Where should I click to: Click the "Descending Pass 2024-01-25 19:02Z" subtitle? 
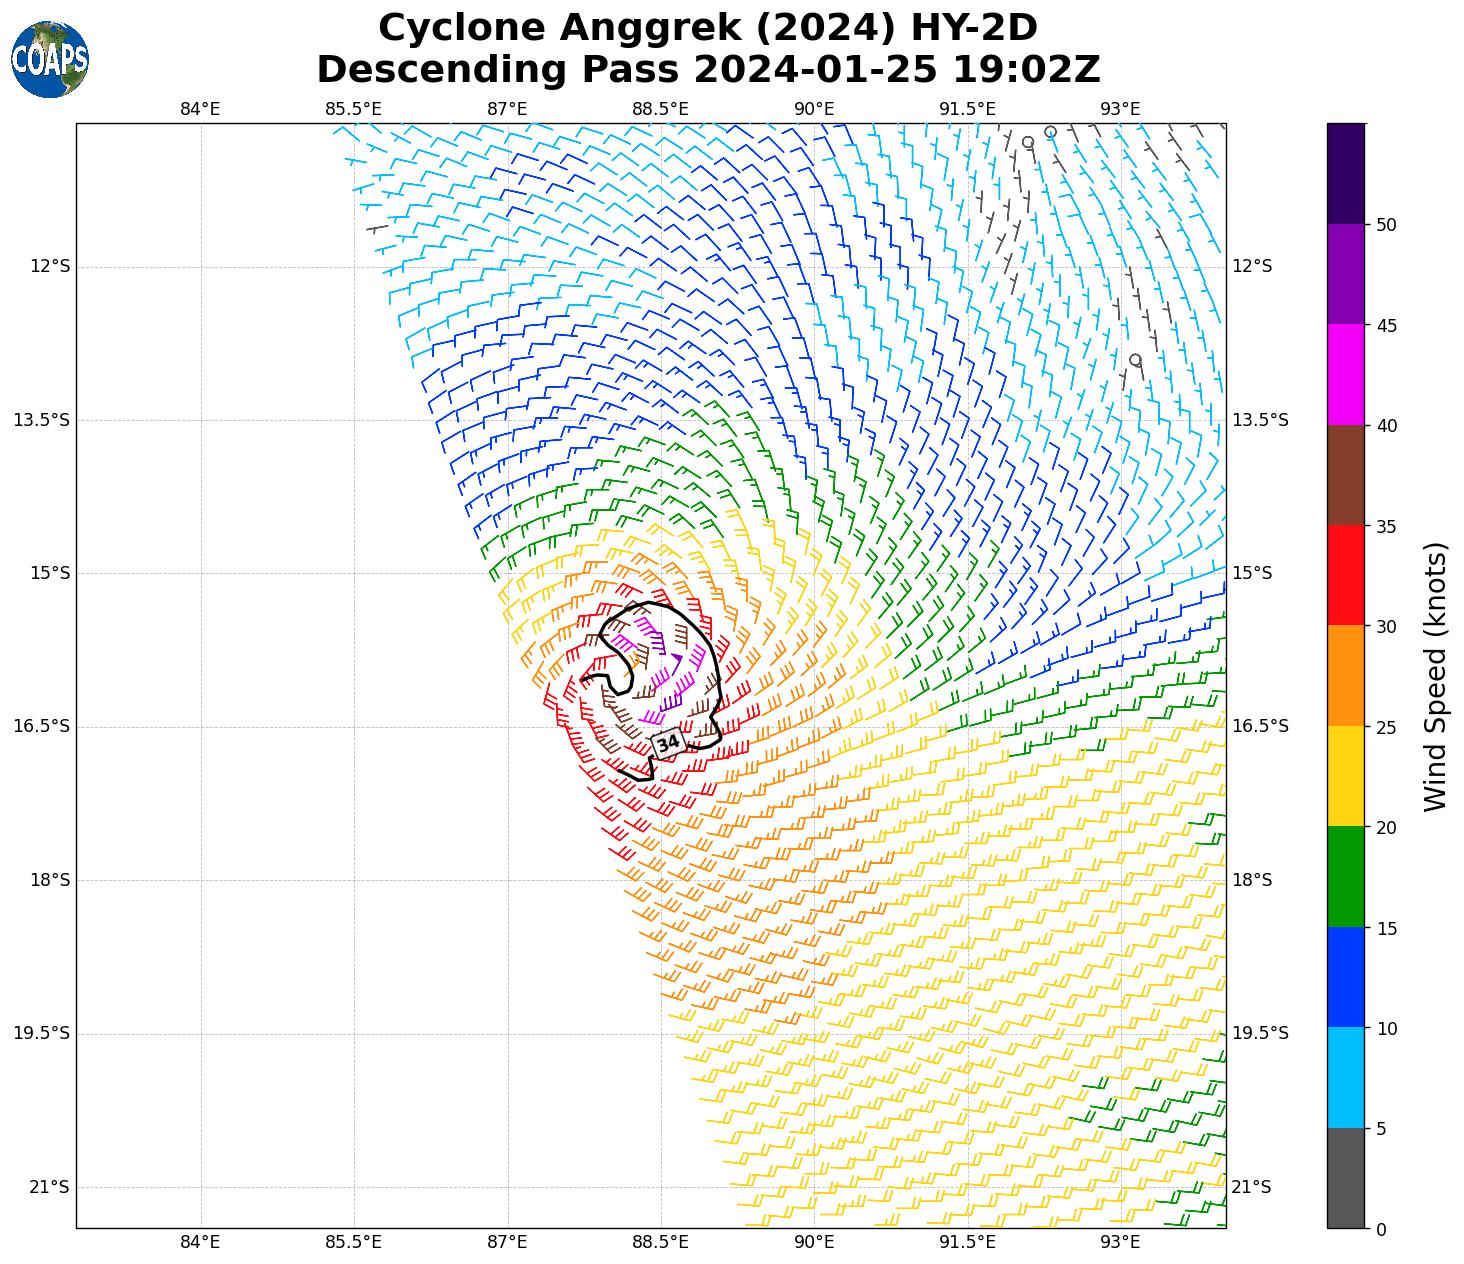pyautogui.click(x=707, y=70)
